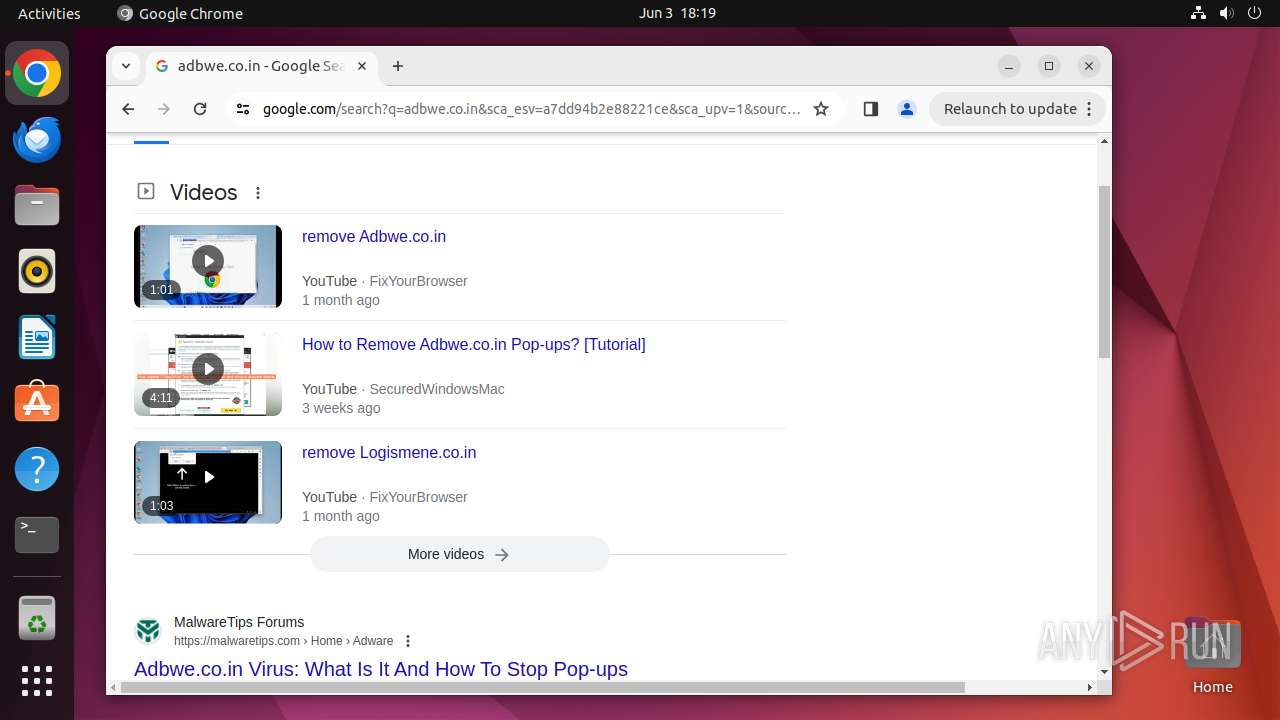Play the 1:01 video thumbnail
The image size is (1280, 720).
pyautogui.click(x=208, y=266)
